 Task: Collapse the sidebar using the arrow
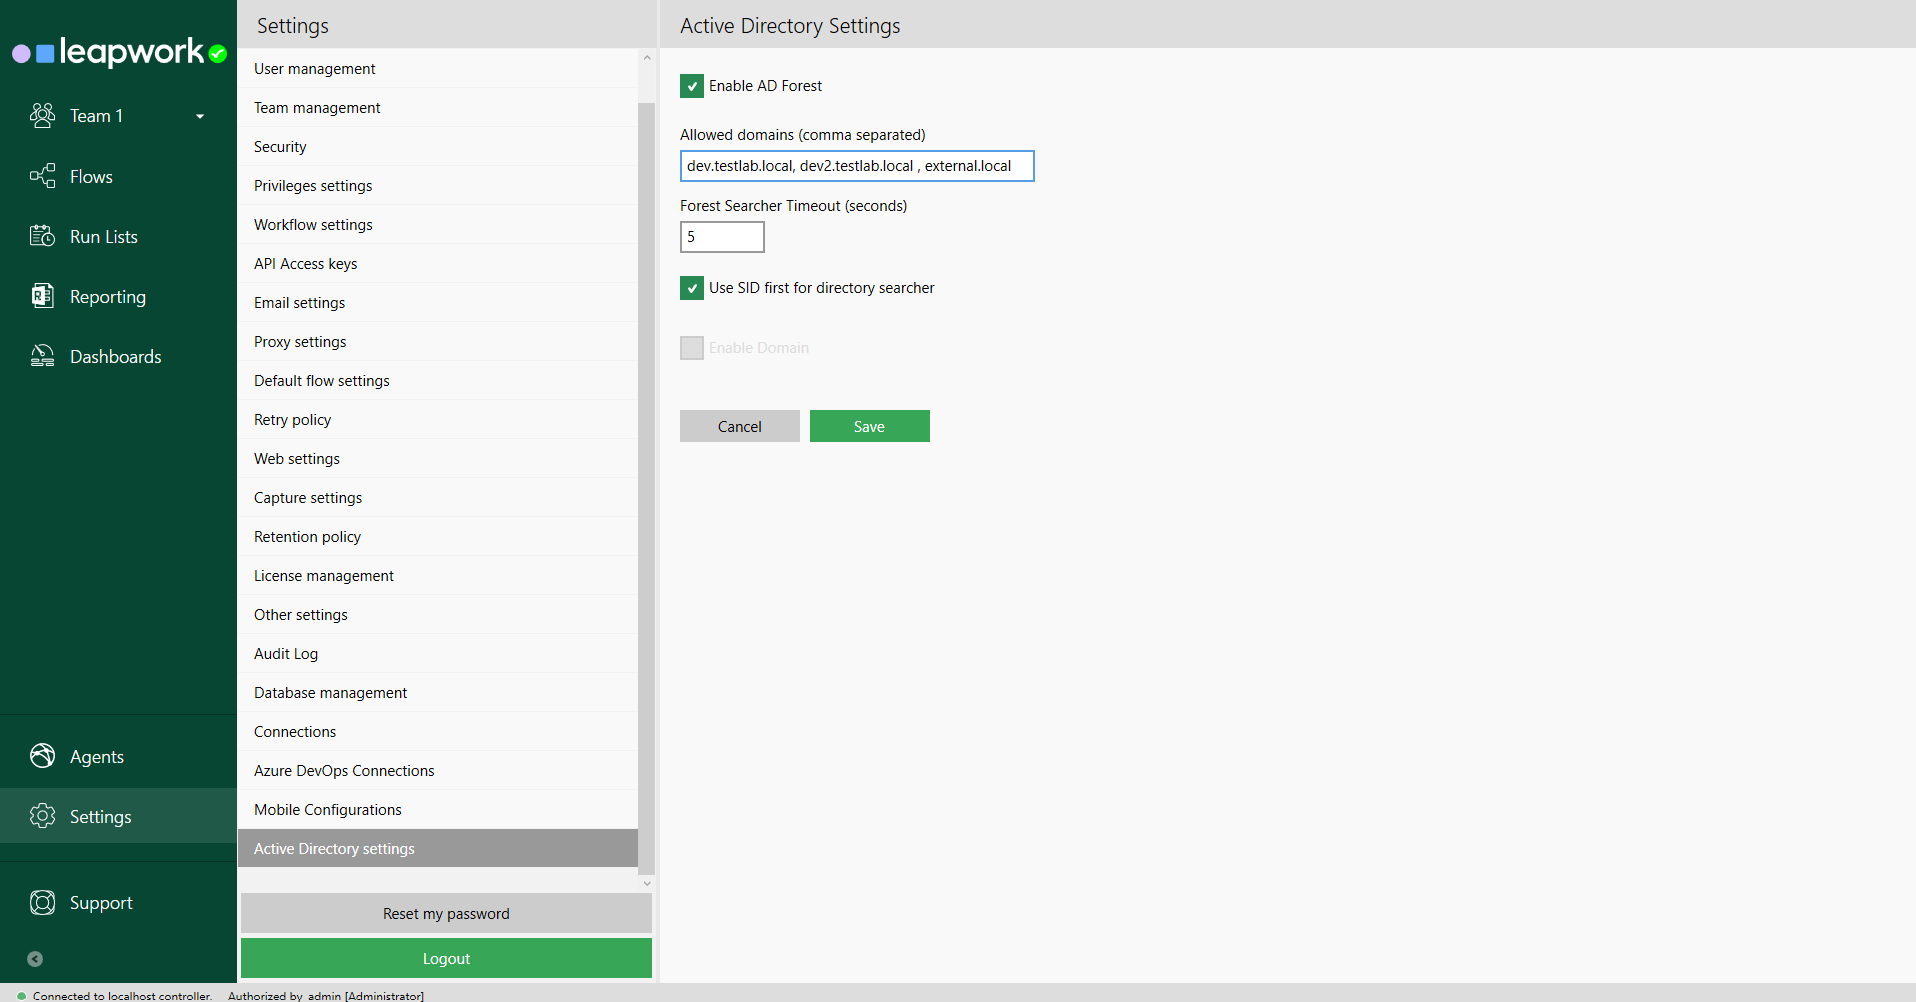[x=34, y=958]
